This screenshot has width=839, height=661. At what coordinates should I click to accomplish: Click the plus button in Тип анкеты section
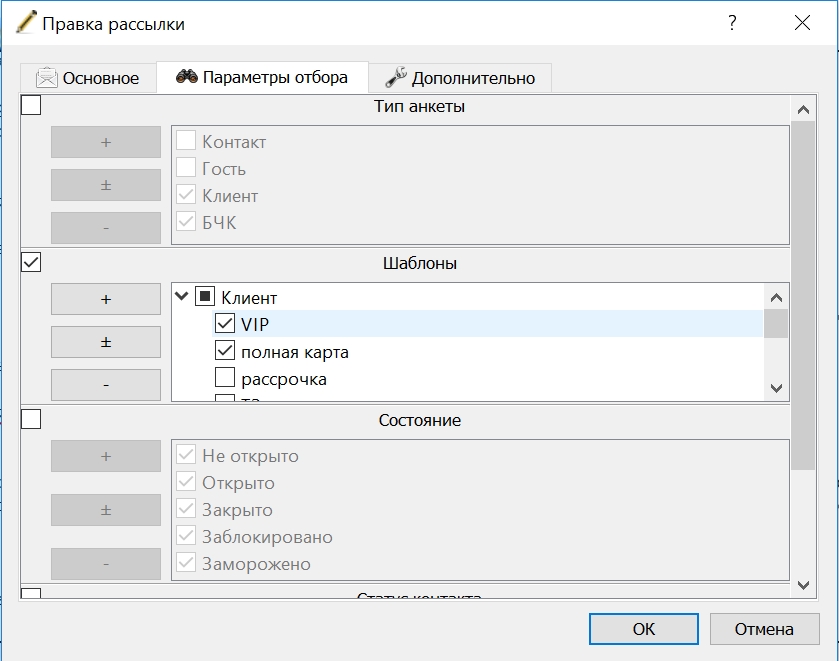click(106, 142)
